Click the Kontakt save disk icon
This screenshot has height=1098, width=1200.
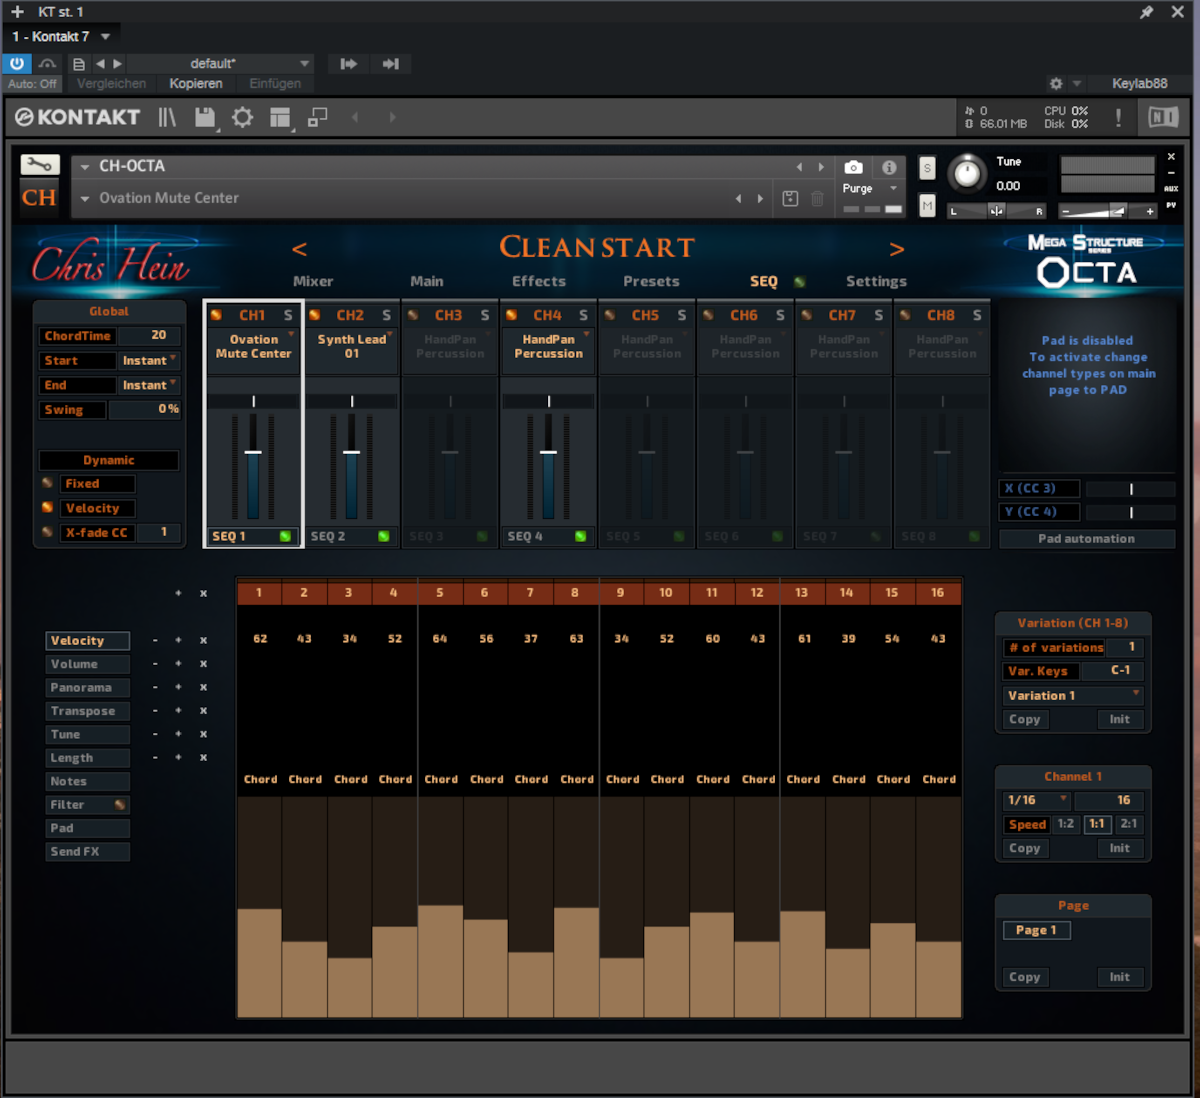pos(205,117)
